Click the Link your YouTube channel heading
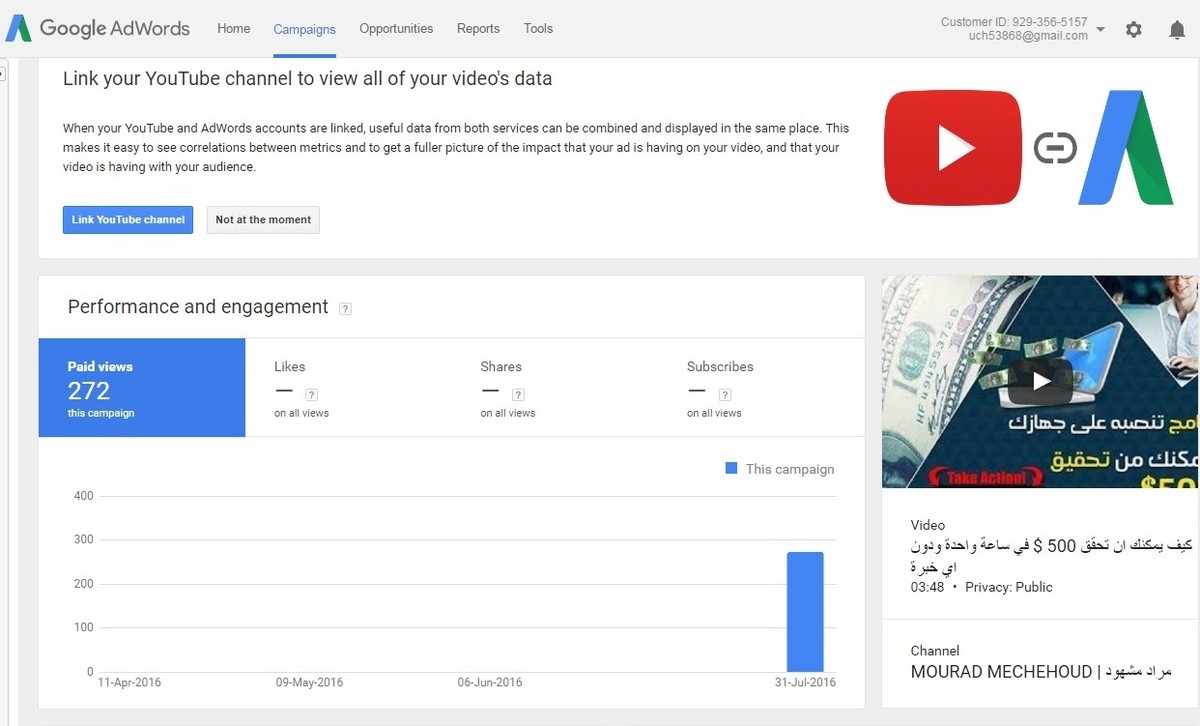 coord(307,78)
